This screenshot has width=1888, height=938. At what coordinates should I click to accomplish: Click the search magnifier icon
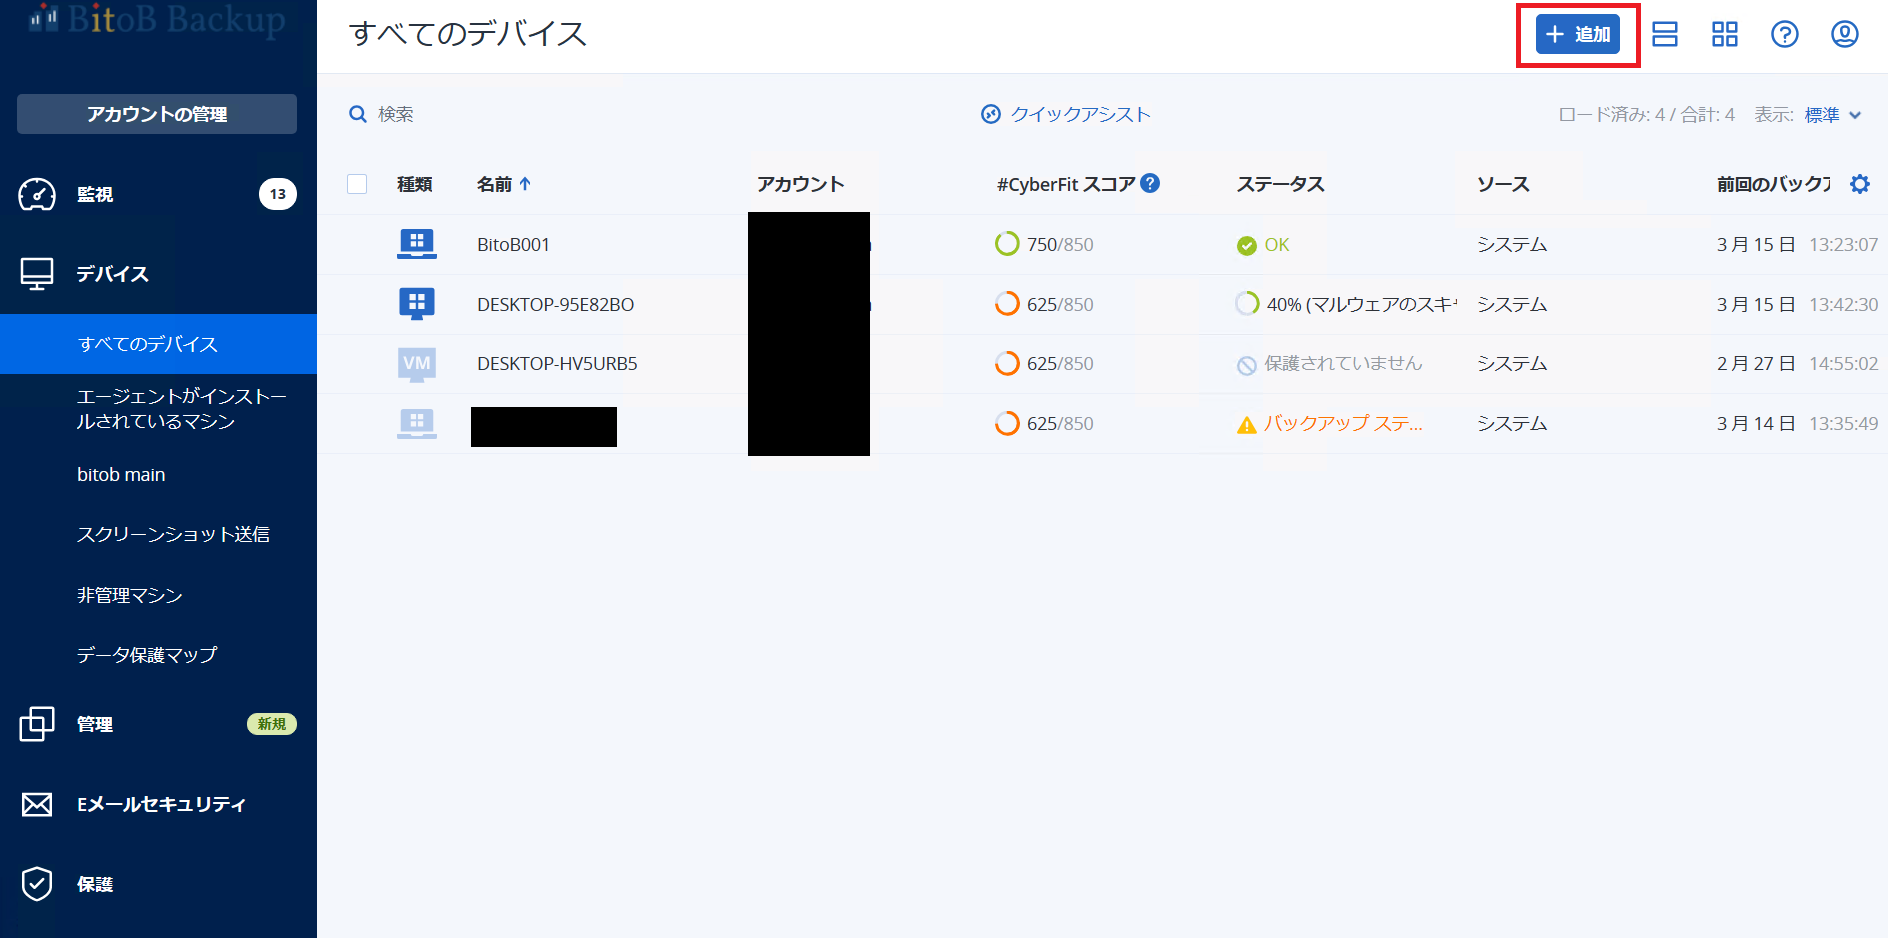357,114
